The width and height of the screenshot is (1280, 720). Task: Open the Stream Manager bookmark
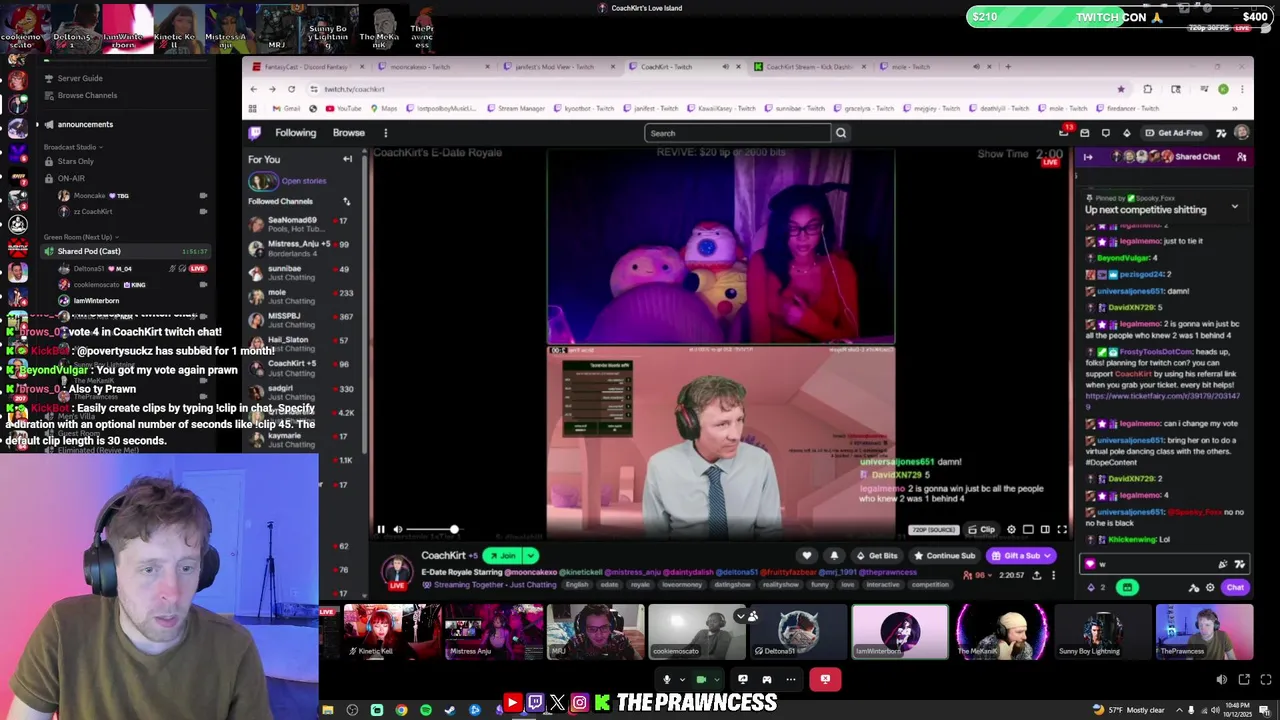pyautogui.click(x=516, y=108)
